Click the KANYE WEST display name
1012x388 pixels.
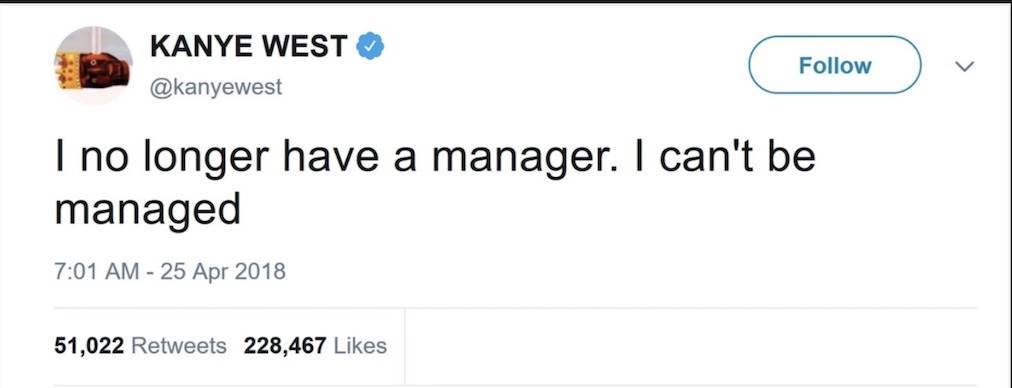(250, 46)
